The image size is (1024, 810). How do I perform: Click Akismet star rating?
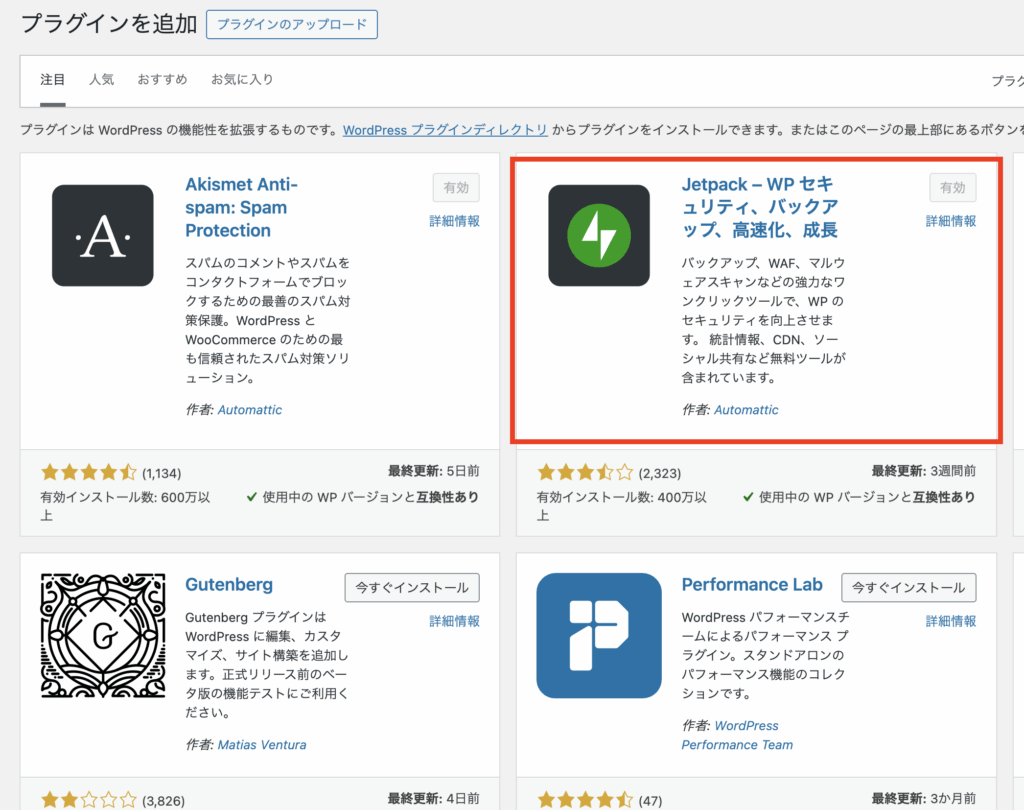(x=89, y=472)
